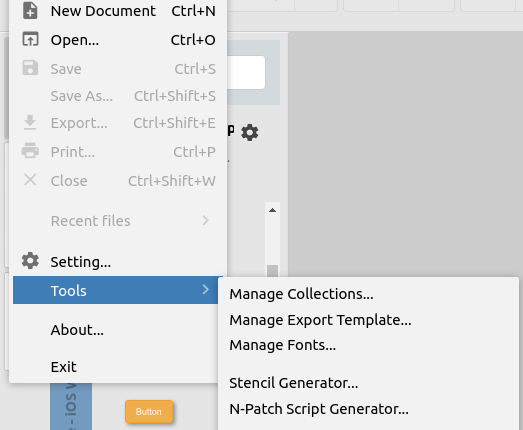Open N-Patch Script Generator
Image resolution: width=523 pixels, height=430 pixels.
tap(319, 409)
